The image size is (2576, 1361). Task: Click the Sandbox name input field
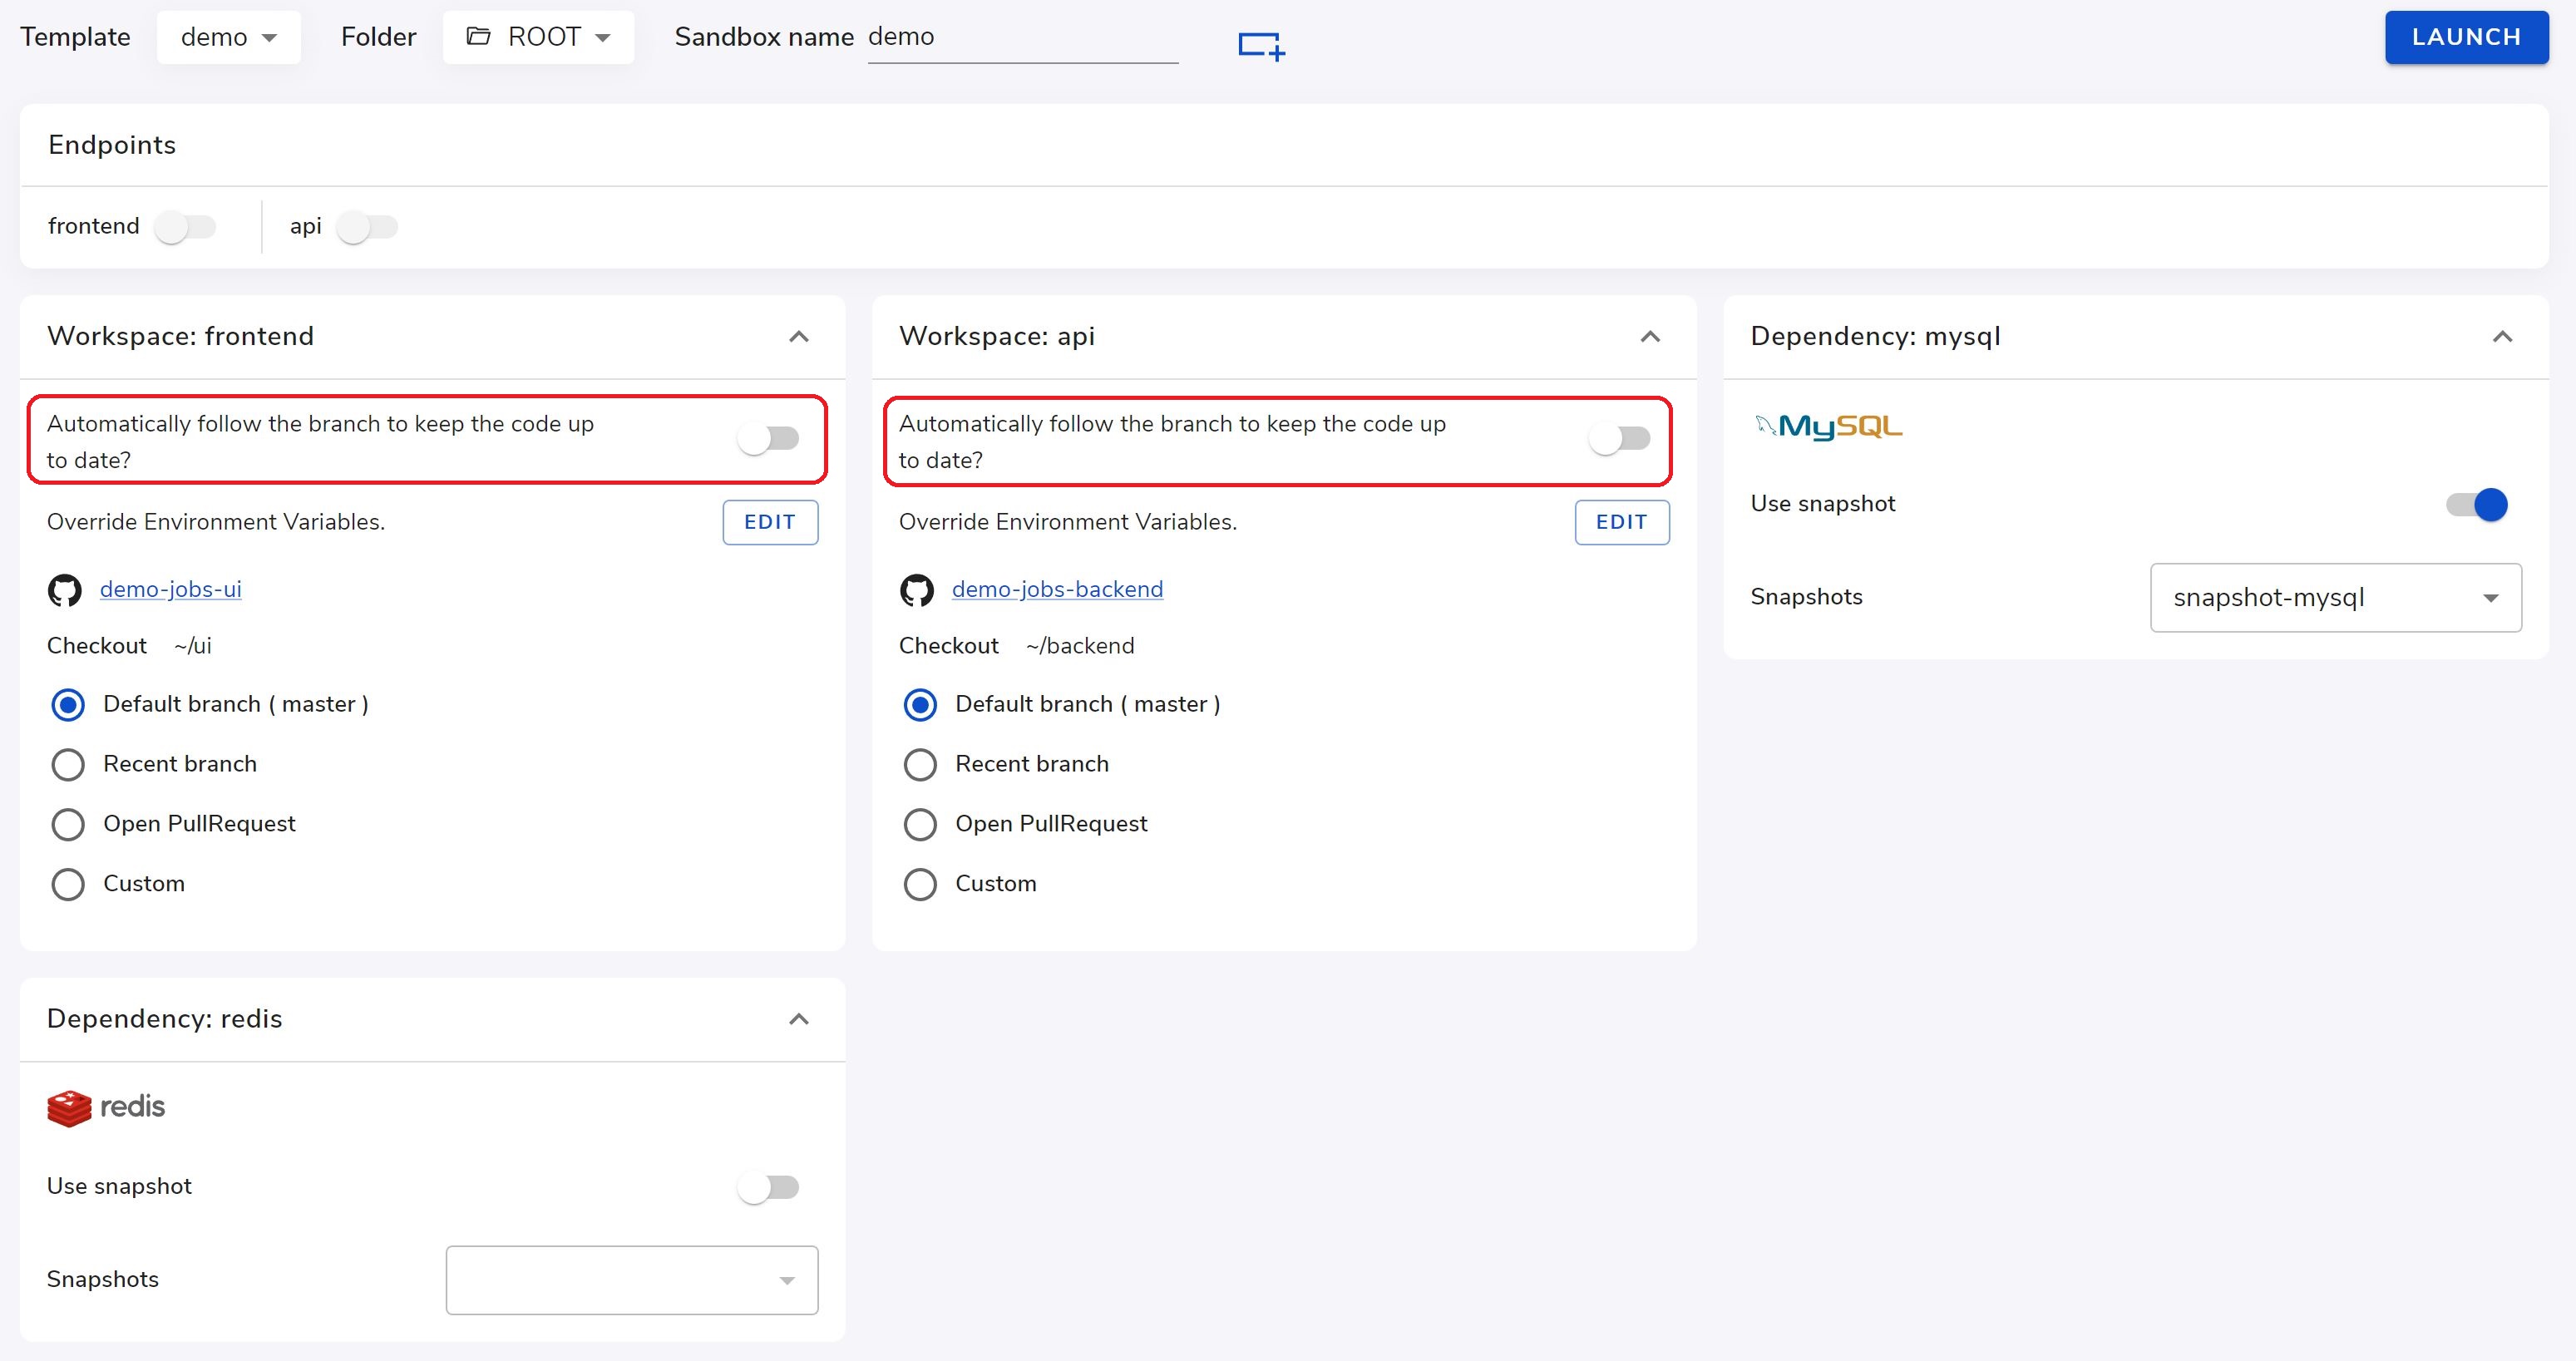tap(1022, 38)
